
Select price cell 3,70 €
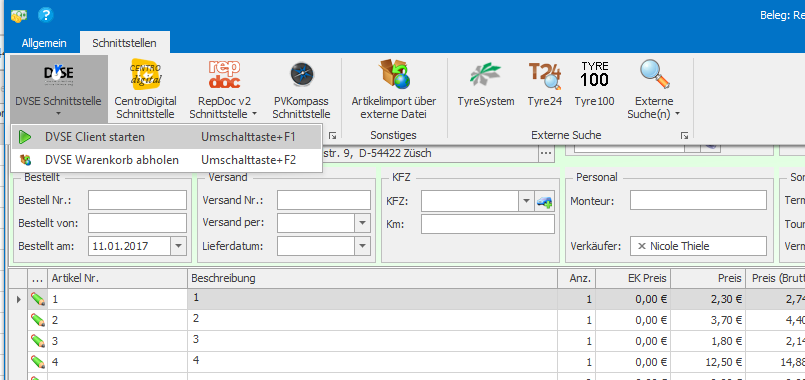coord(708,320)
